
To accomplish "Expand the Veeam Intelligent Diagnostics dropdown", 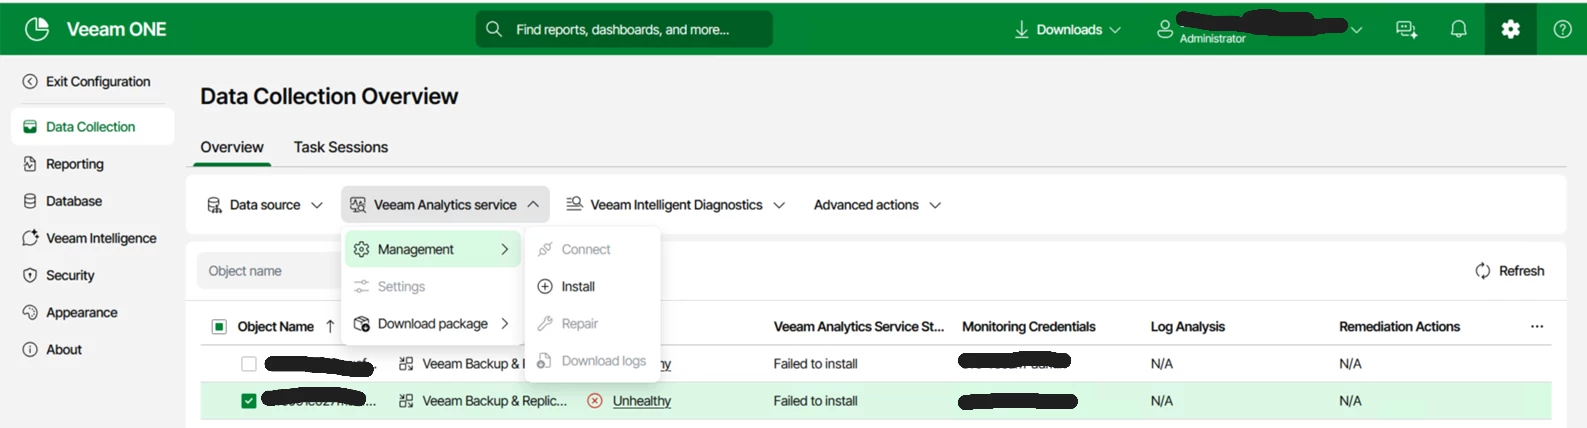I will click(x=675, y=205).
